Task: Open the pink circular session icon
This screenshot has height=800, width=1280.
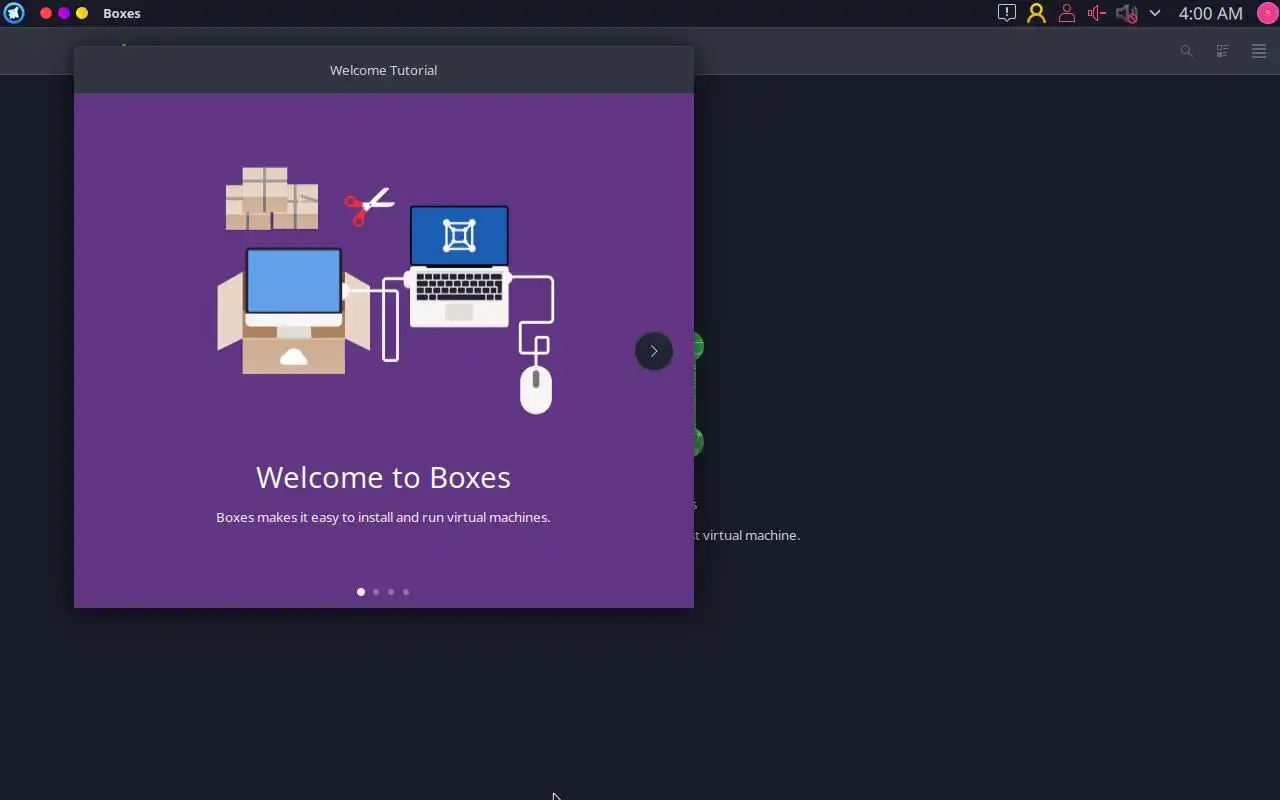Action: click(1267, 13)
